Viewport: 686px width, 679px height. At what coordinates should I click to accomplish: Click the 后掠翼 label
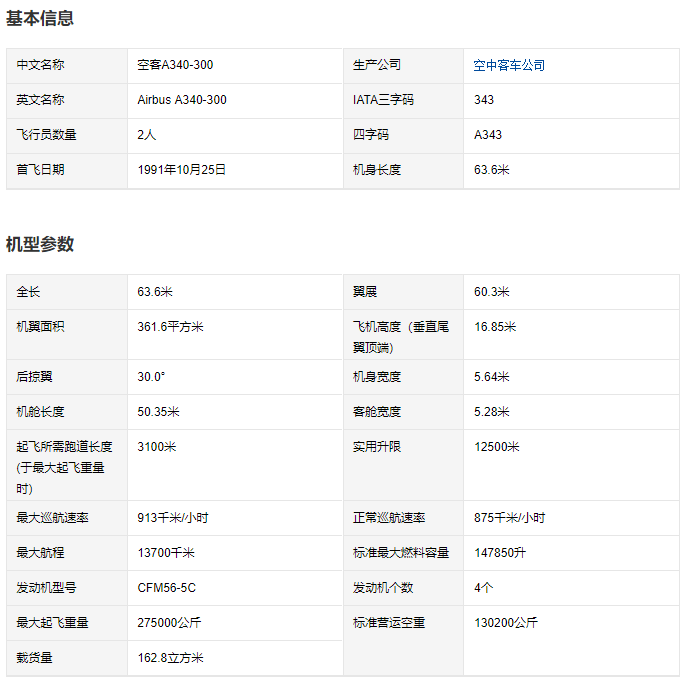pos(34,377)
